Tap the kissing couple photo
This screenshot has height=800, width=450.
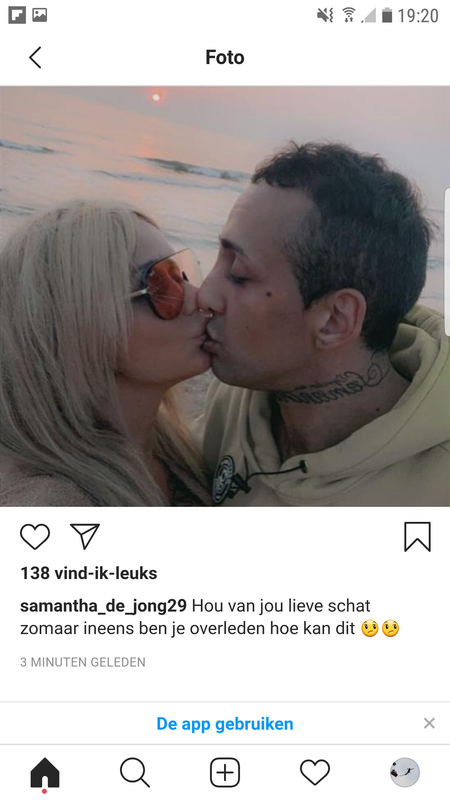coord(225,296)
